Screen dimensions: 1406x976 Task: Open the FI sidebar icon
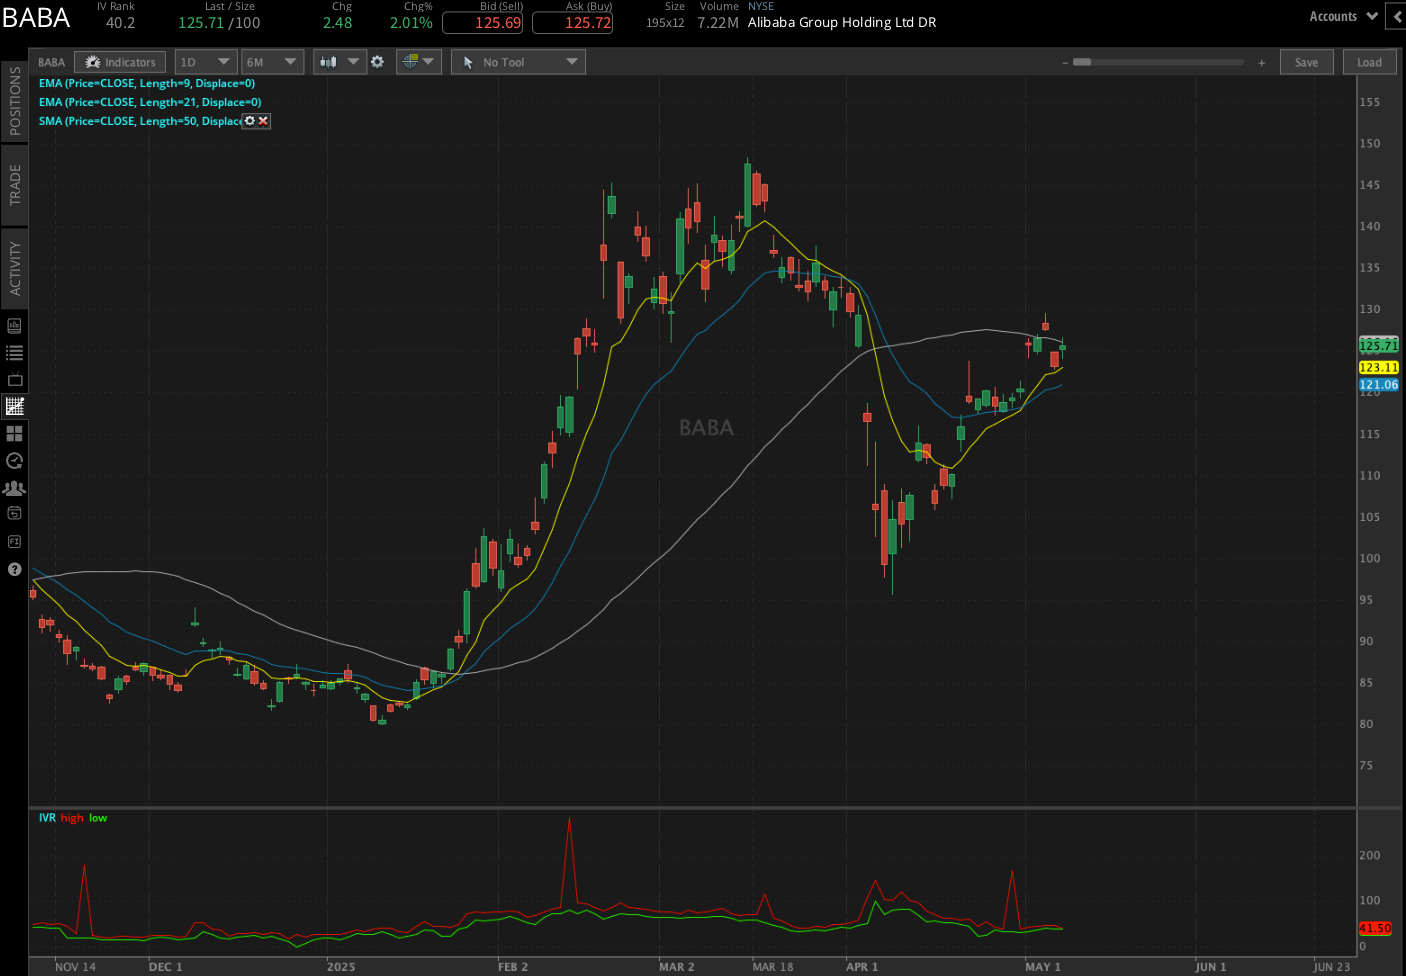14,541
